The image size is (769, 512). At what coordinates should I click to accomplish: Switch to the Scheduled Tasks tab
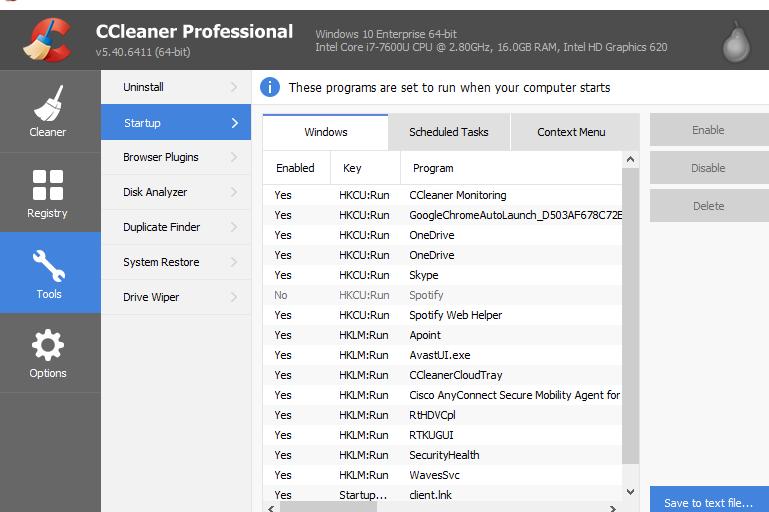449,132
